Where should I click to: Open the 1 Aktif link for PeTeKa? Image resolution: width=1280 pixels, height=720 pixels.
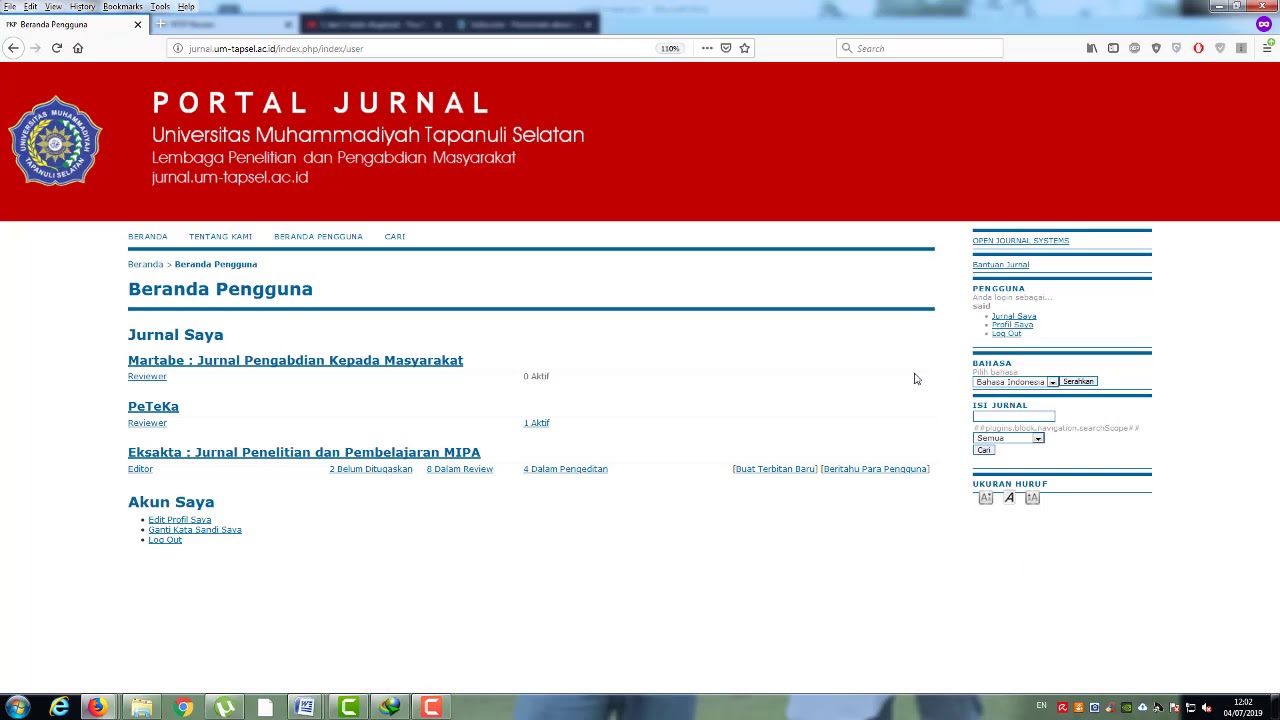point(536,423)
